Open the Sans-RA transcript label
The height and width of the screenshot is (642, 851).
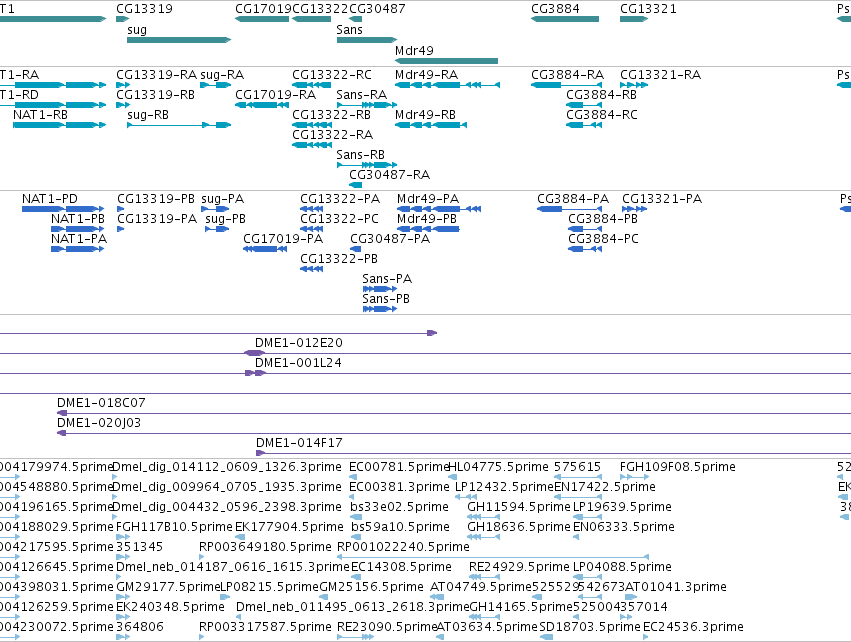(x=361, y=95)
